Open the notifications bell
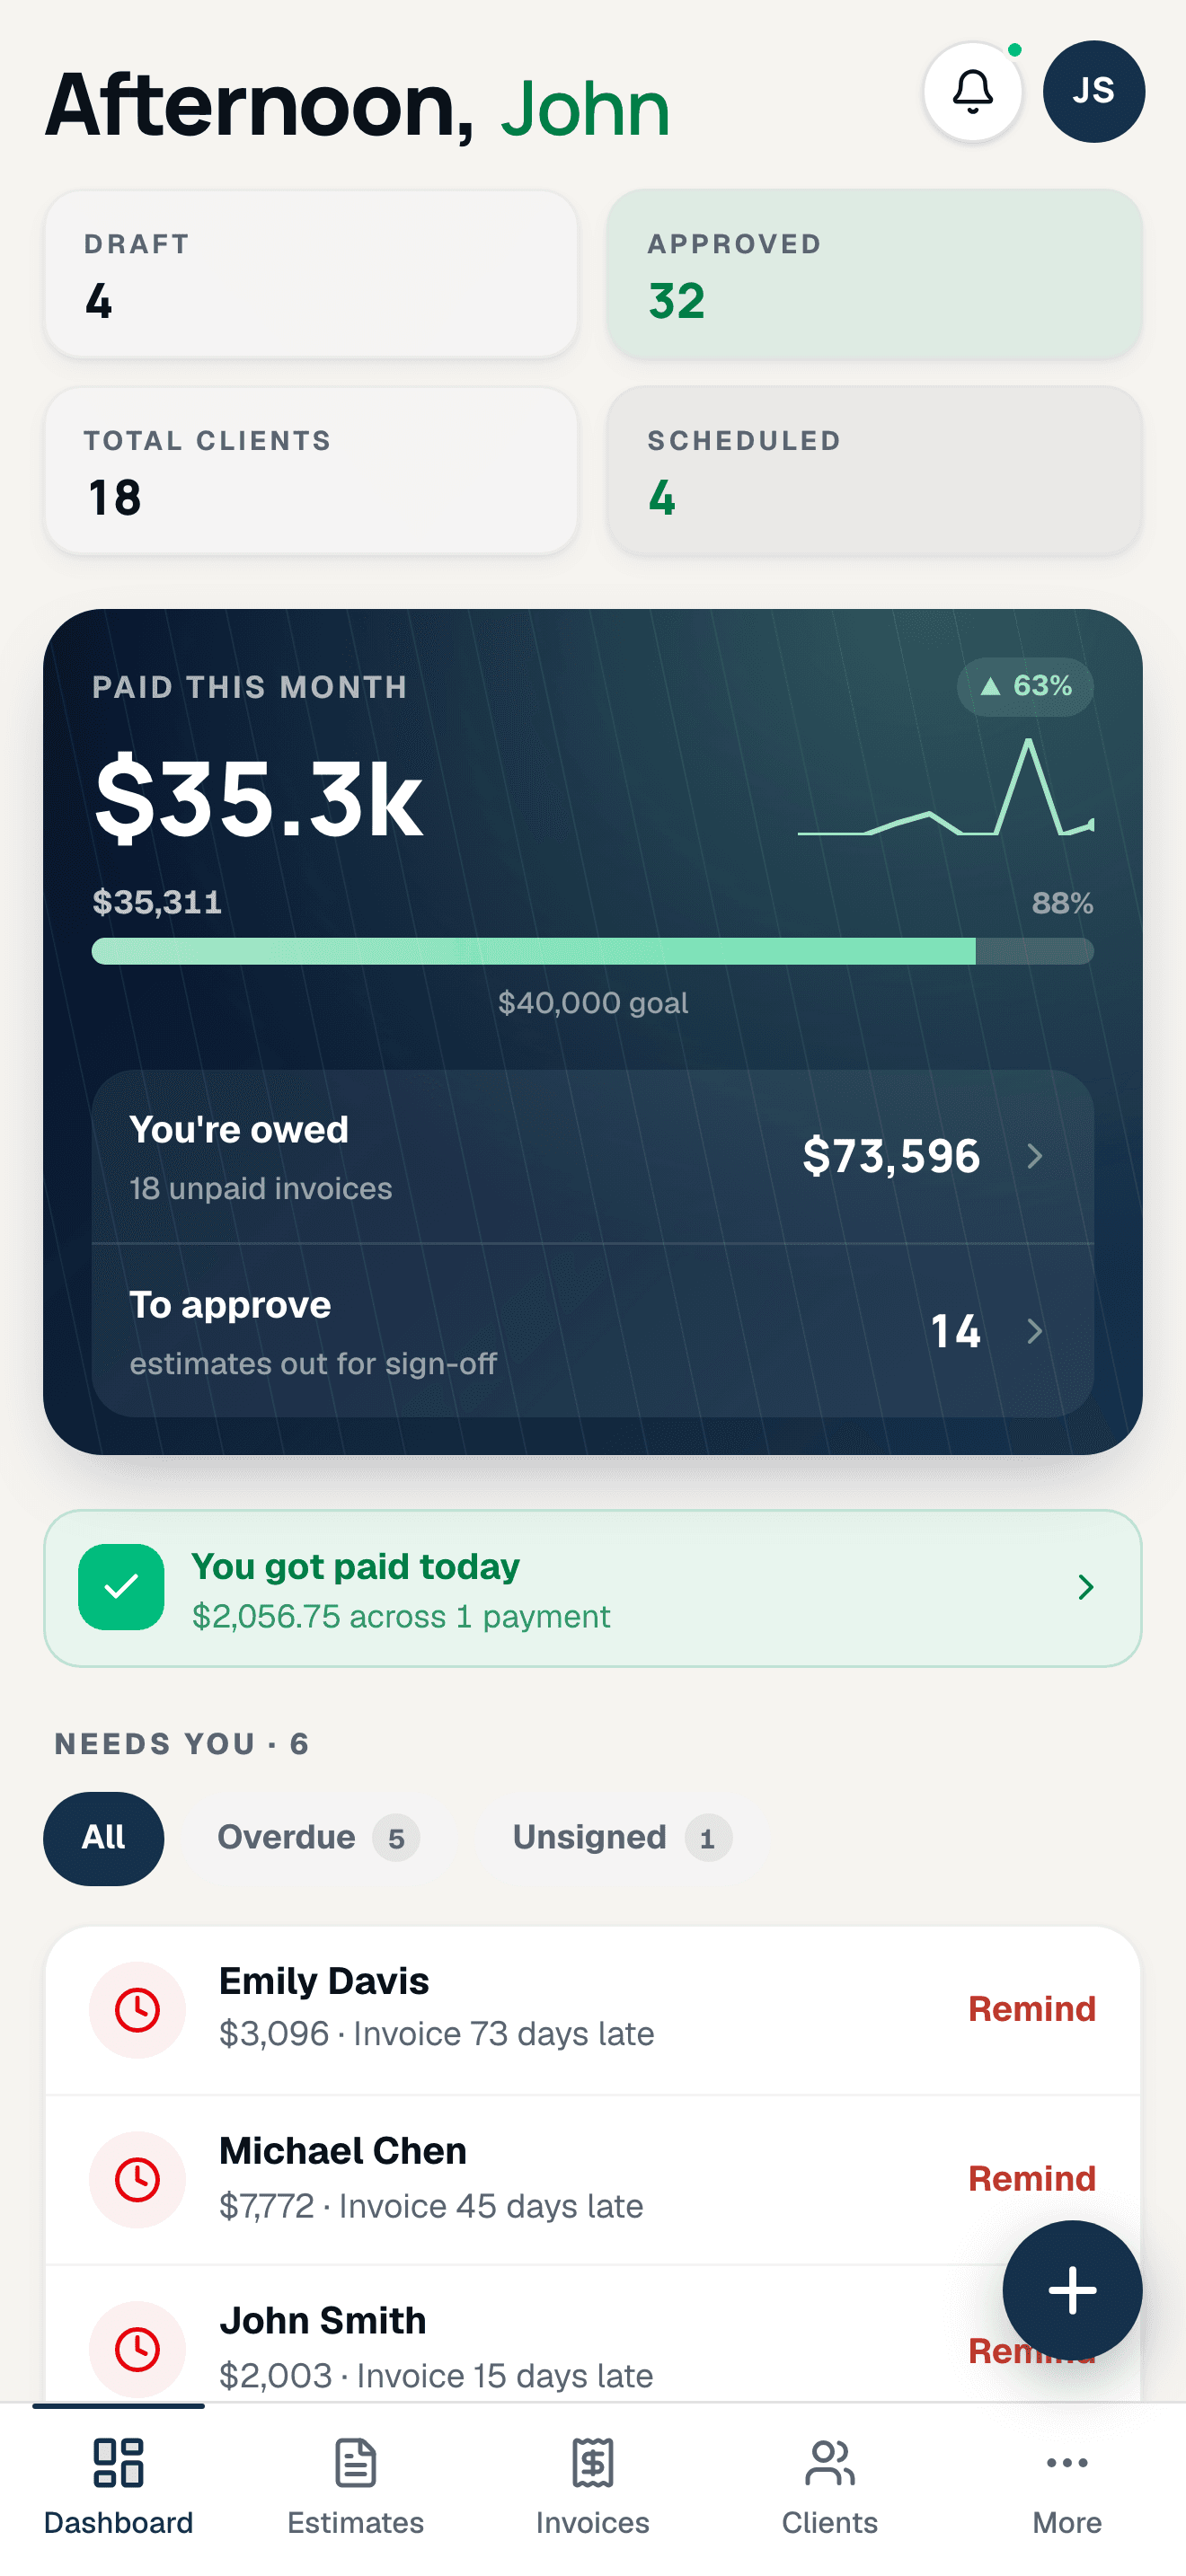 (x=972, y=92)
